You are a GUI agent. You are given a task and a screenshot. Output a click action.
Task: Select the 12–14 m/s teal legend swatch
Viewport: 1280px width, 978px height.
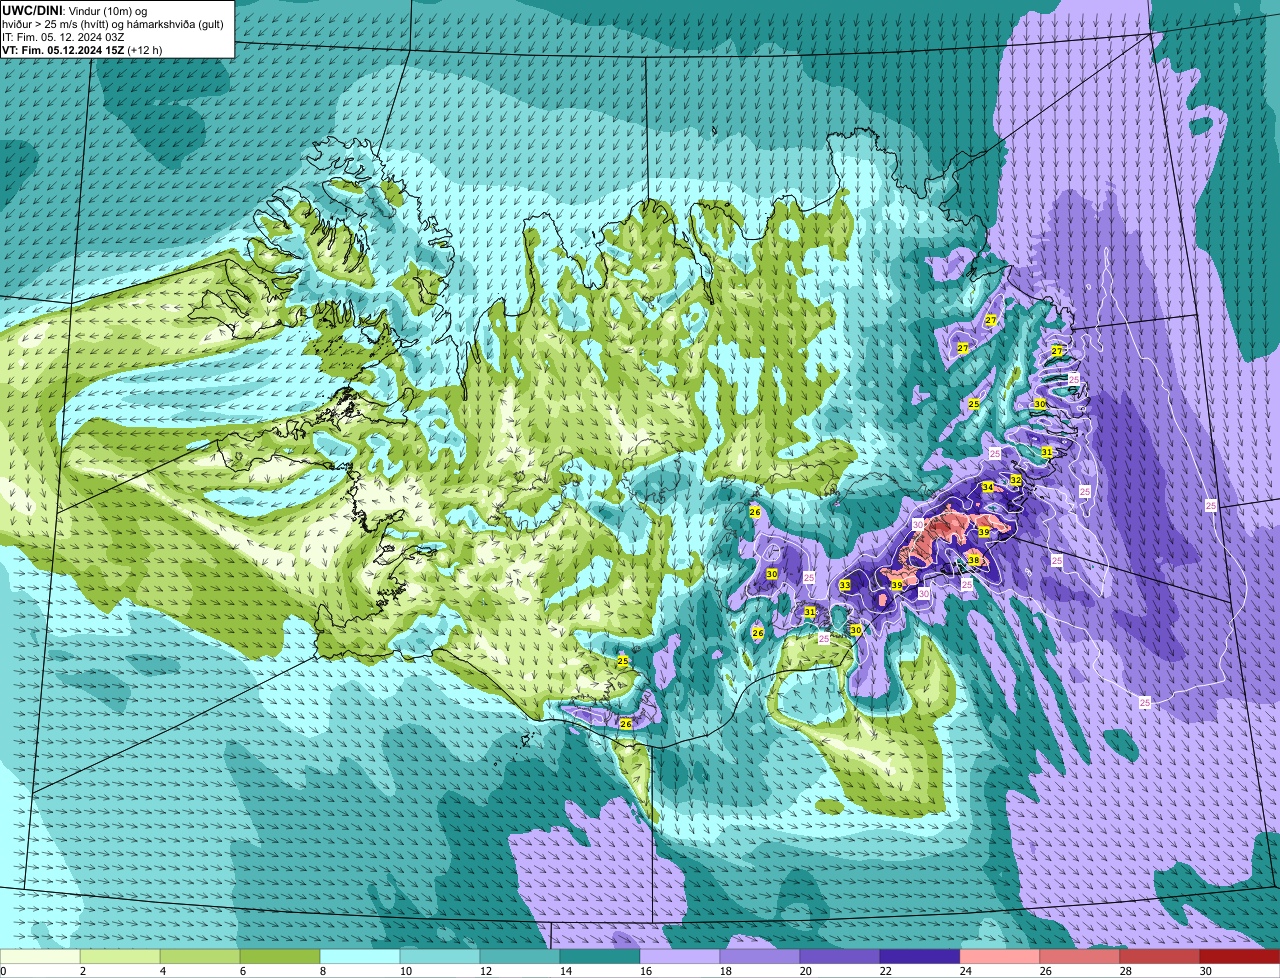click(x=520, y=956)
